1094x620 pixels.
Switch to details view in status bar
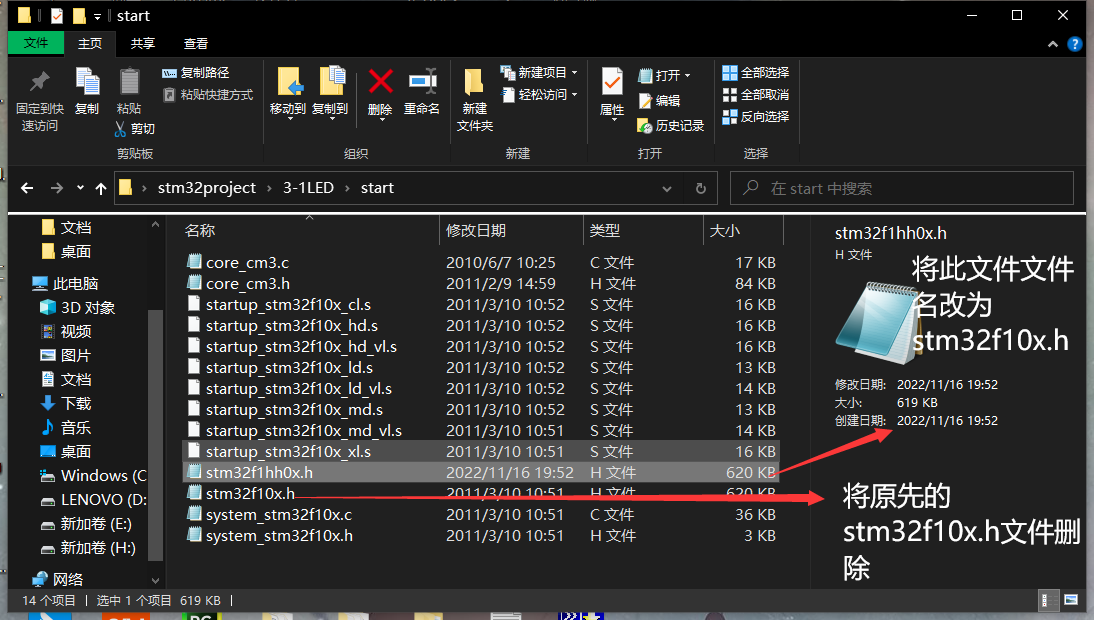[1048, 600]
